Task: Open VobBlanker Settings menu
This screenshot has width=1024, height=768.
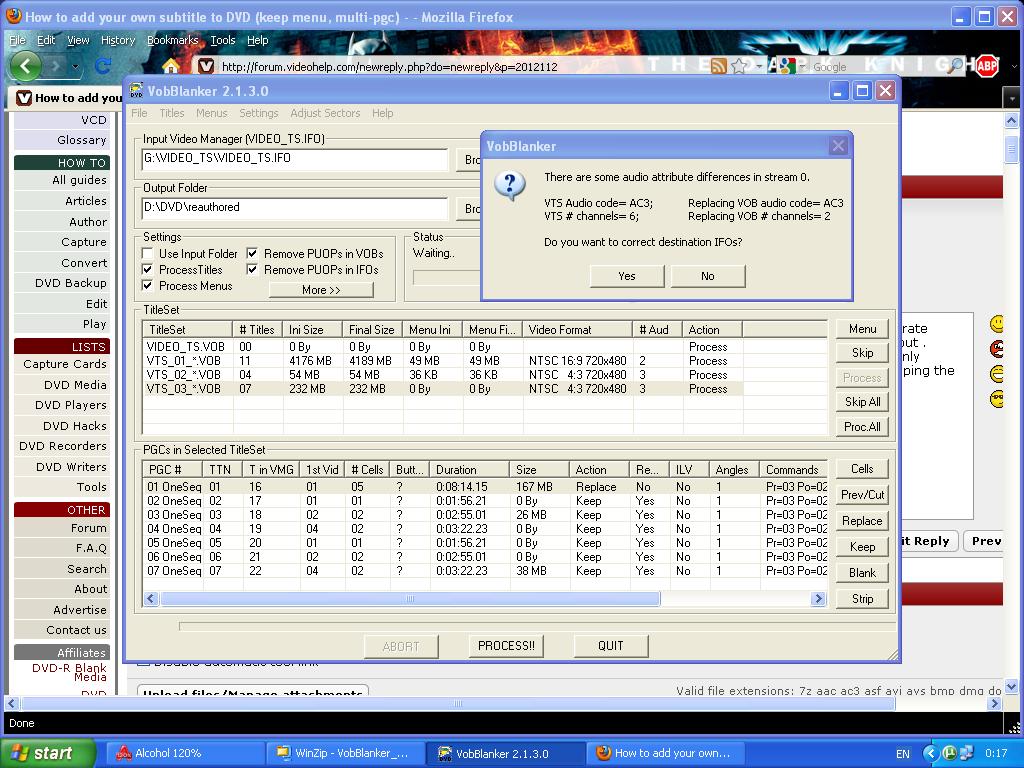Action: point(259,113)
